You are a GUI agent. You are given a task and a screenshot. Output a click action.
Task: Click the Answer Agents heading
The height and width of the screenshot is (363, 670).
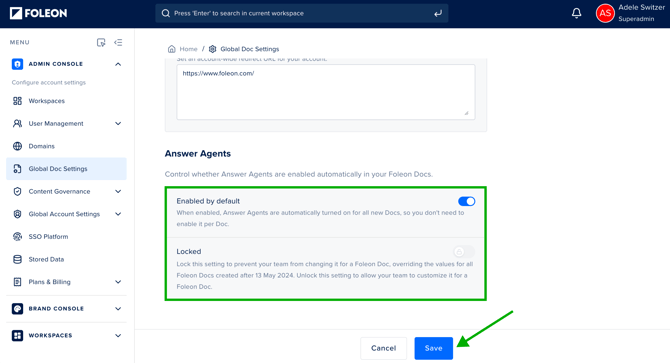click(198, 154)
